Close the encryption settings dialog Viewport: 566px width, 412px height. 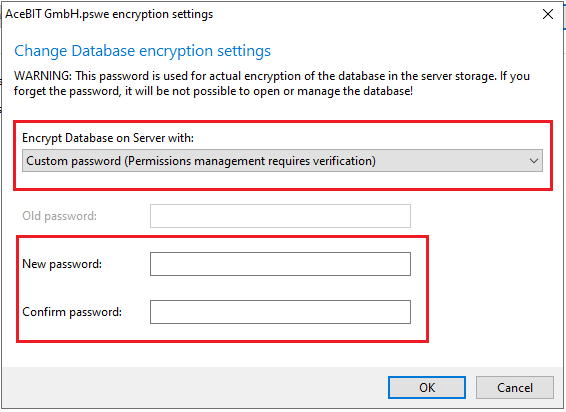coord(548,14)
